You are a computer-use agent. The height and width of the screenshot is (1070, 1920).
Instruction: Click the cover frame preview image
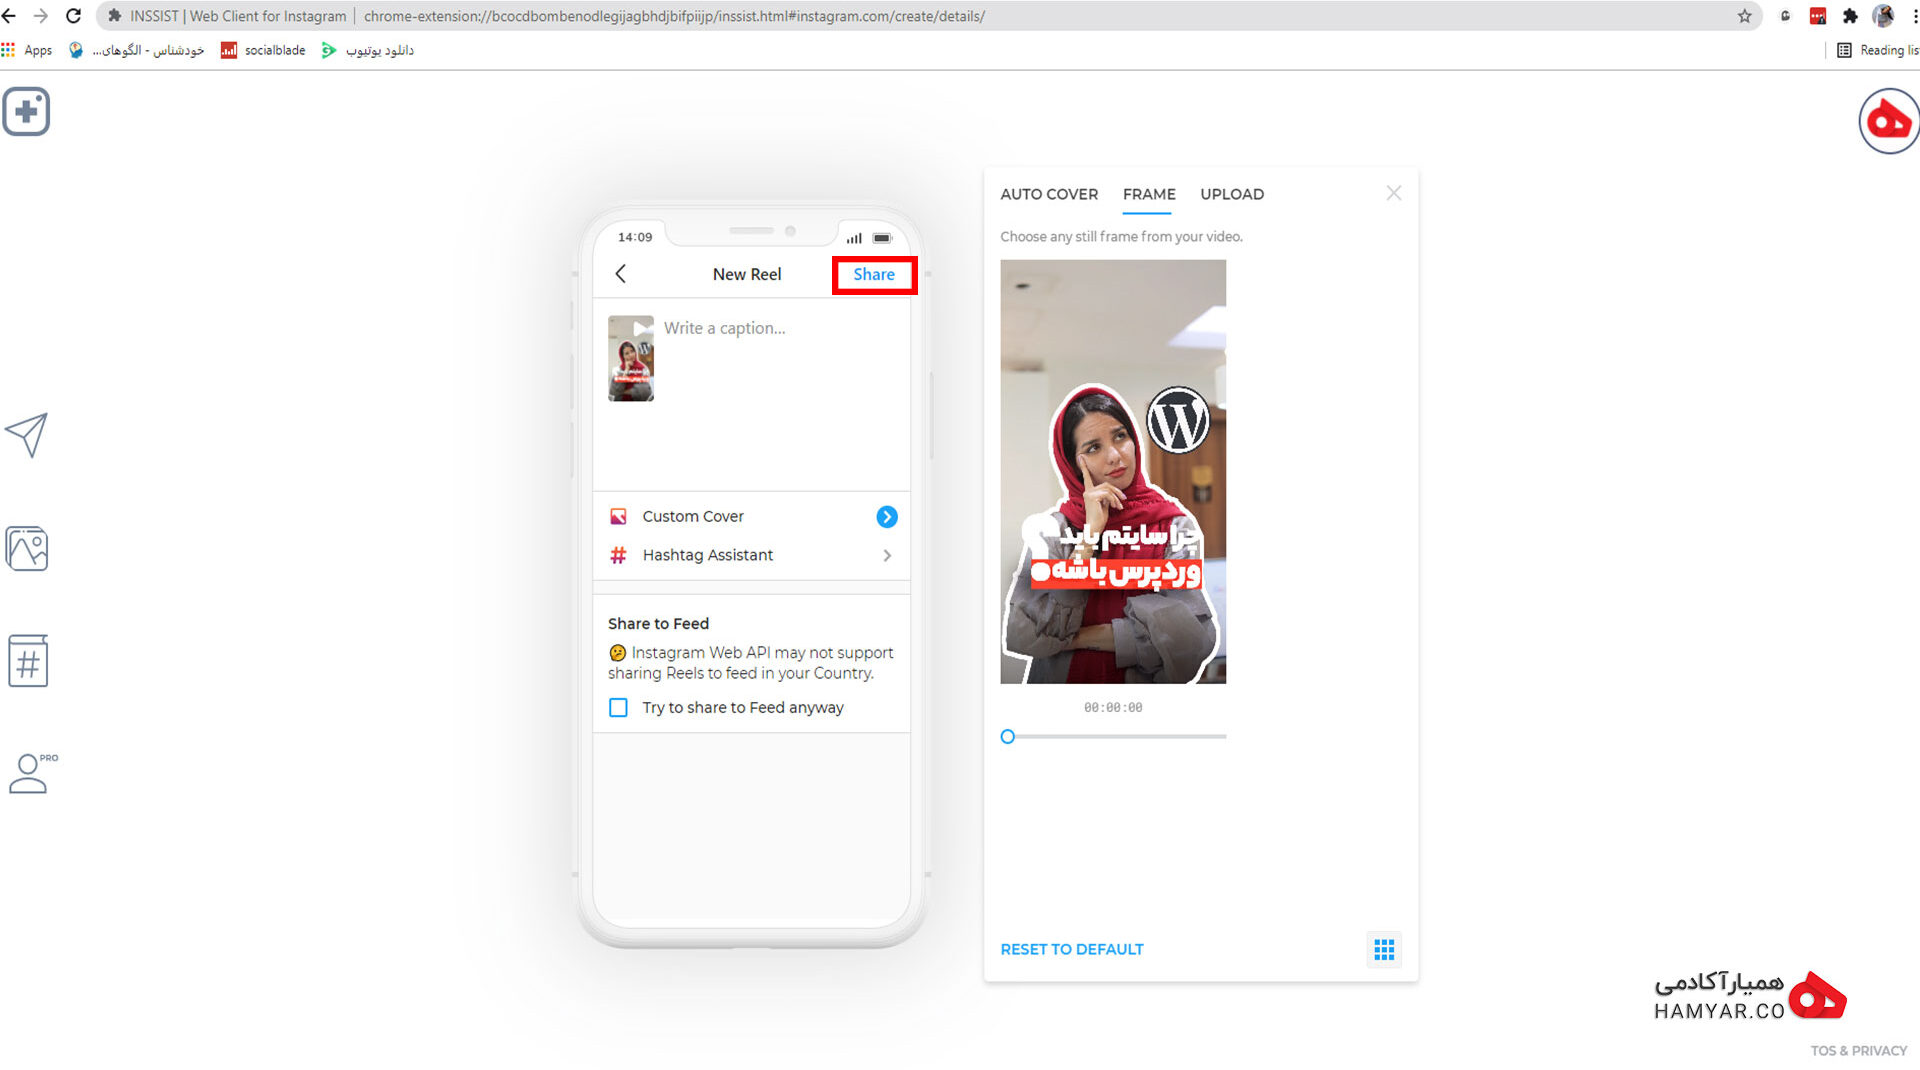[x=1113, y=472]
